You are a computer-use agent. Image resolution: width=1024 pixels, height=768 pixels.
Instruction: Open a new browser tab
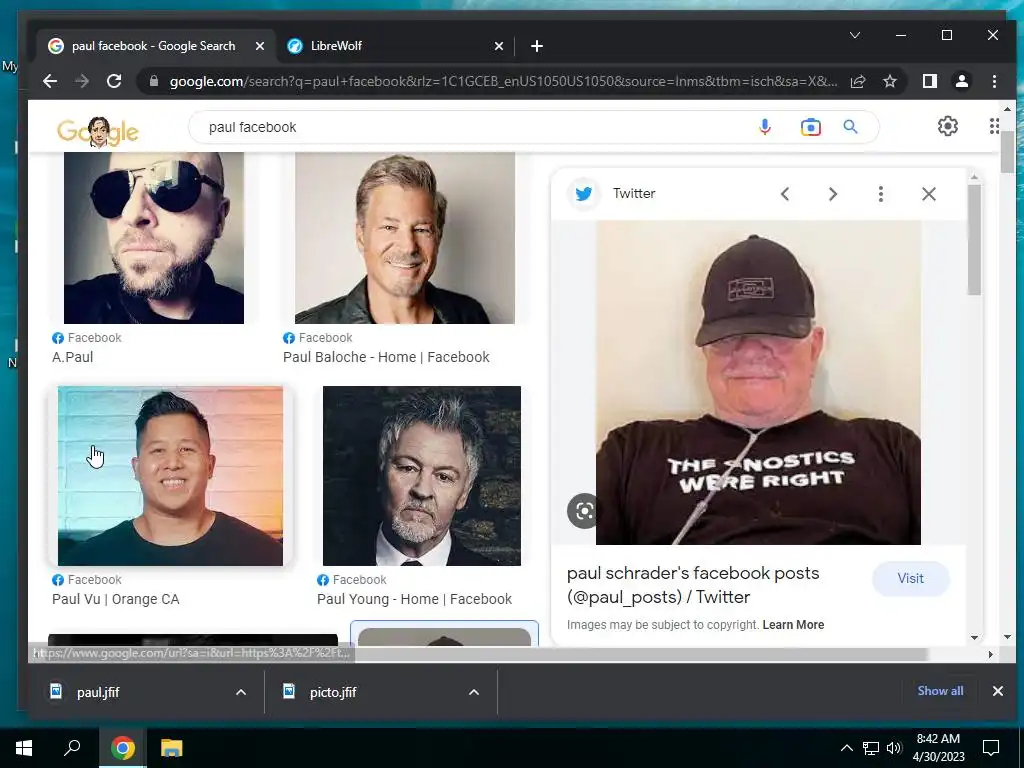(x=537, y=46)
